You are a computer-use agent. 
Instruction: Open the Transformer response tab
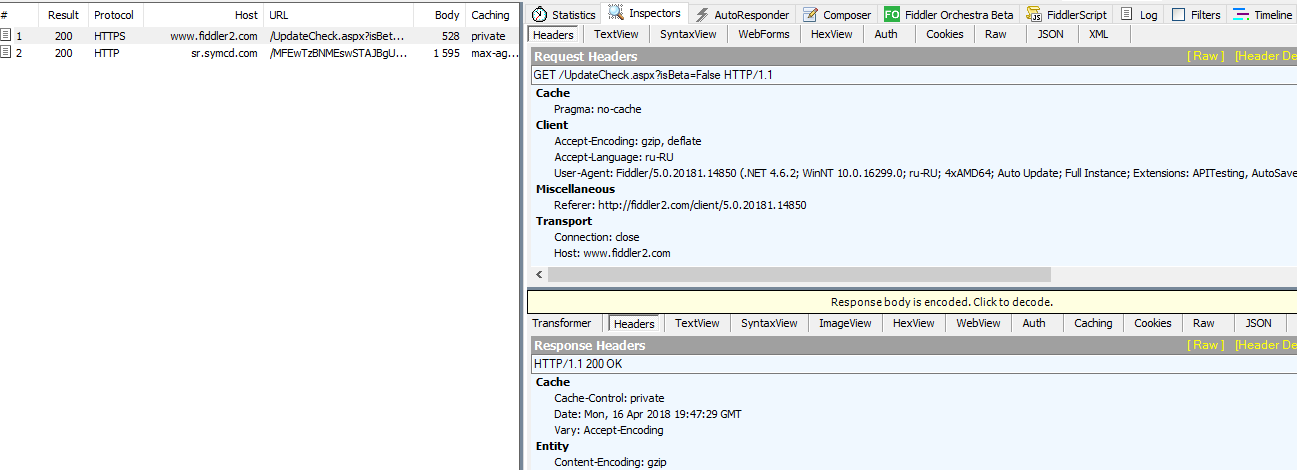(561, 323)
